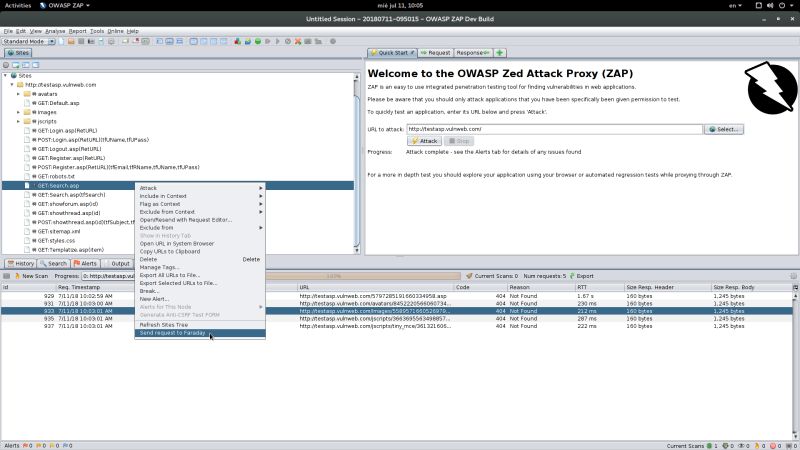Click the Persist Session toolbar icon
The height and width of the screenshot is (450, 800).
coord(81,41)
